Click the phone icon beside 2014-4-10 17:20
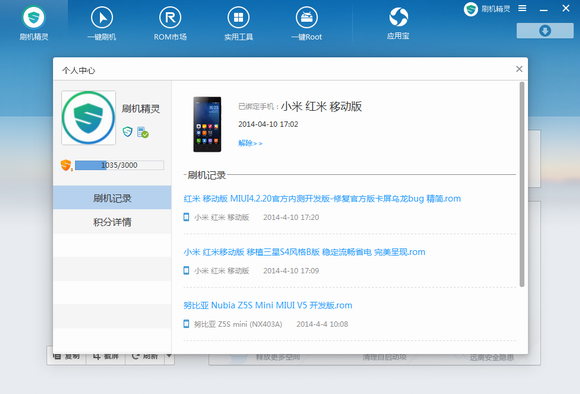Image resolution: width=580 pixels, height=394 pixels. point(186,217)
